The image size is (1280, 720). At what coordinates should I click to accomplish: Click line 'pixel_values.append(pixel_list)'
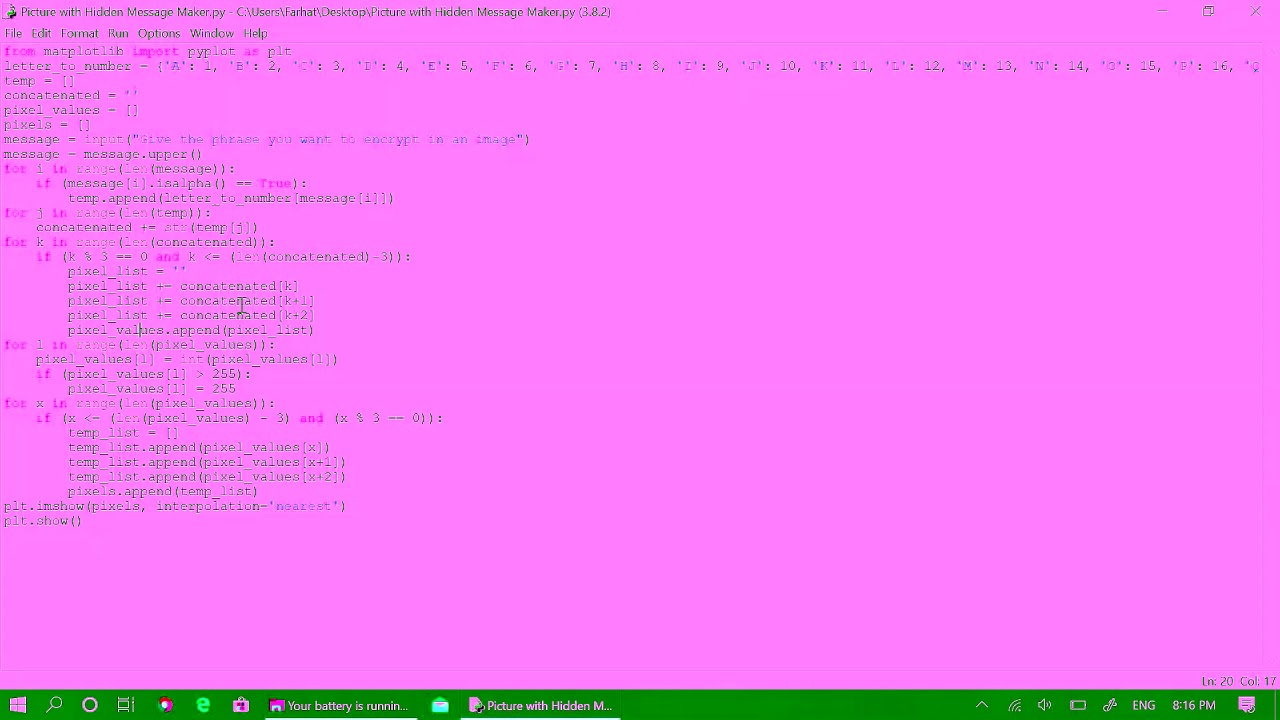pyautogui.click(x=191, y=330)
